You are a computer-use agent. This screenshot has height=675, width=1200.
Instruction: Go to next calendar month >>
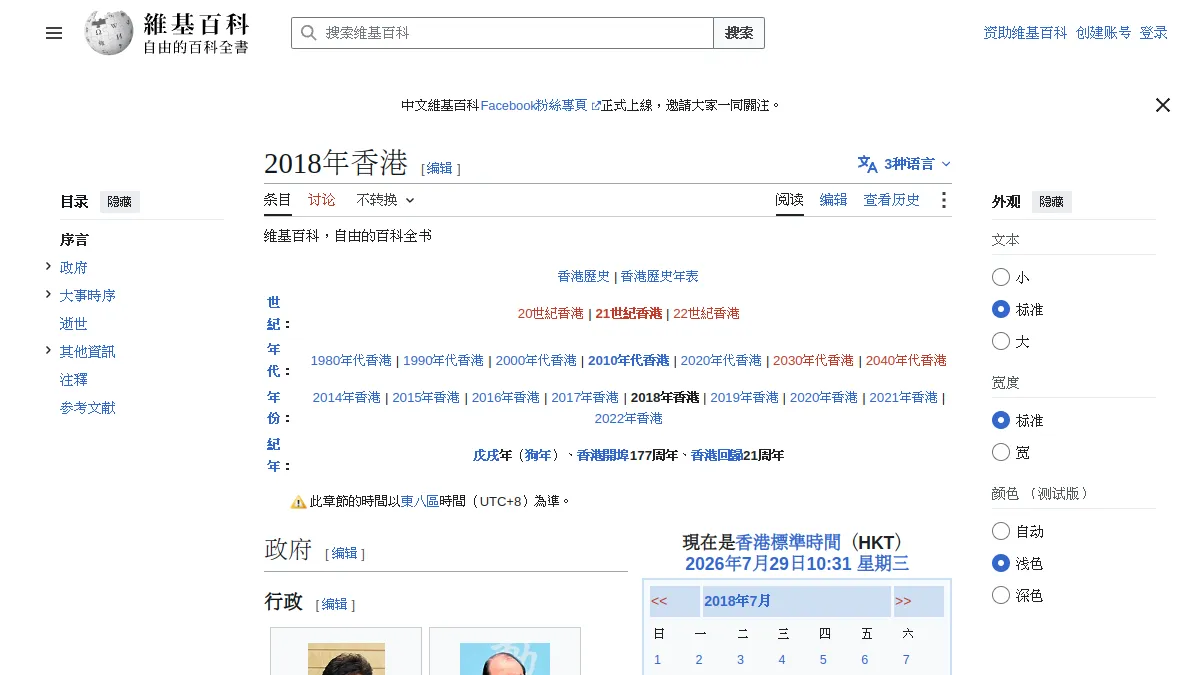coord(903,601)
